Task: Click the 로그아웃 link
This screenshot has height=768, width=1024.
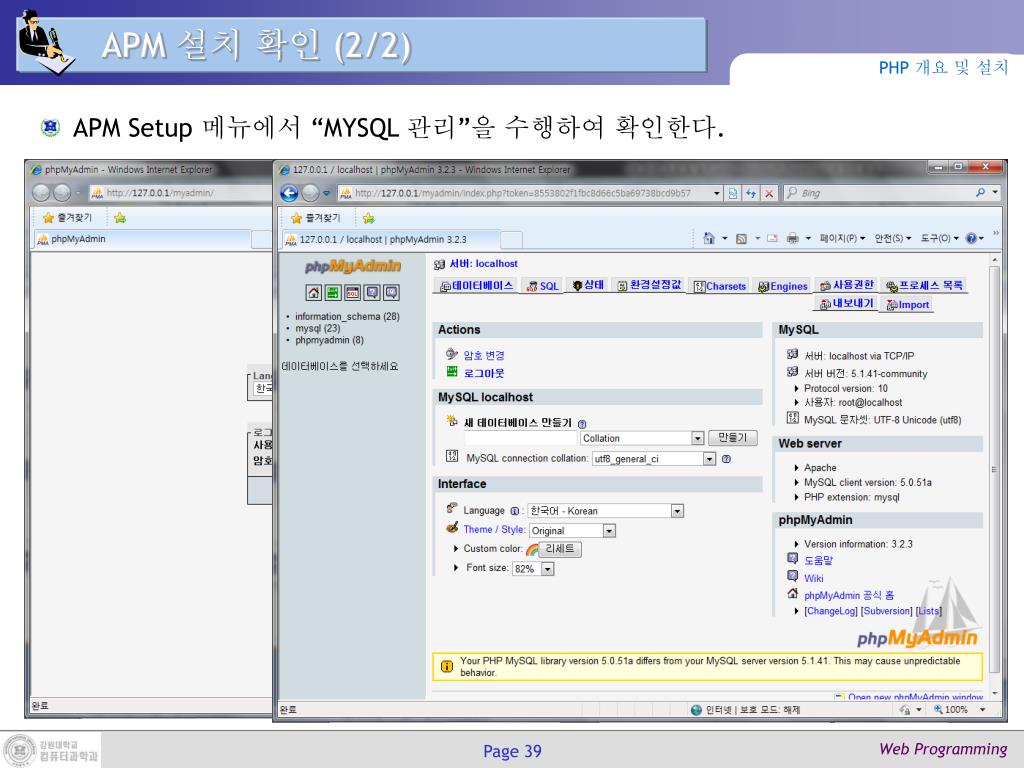Action: pyautogui.click(x=484, y=374)
